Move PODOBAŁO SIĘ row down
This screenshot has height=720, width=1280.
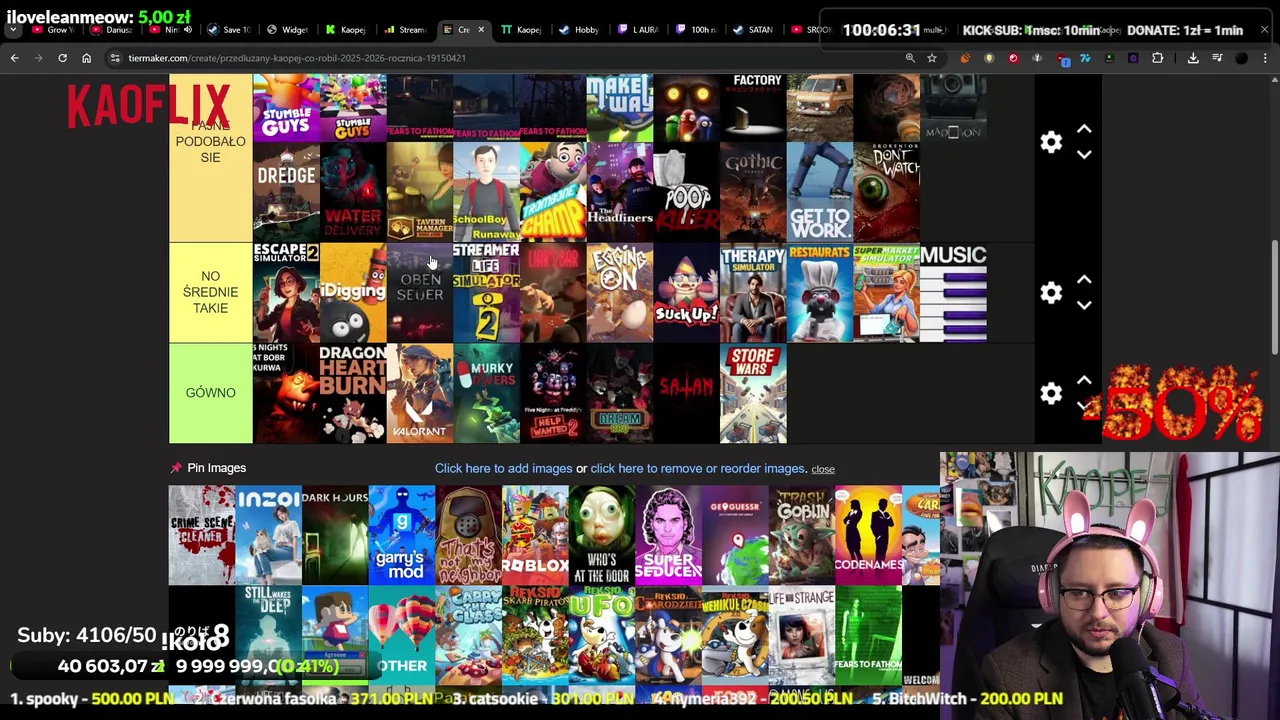click(1084, 154)
